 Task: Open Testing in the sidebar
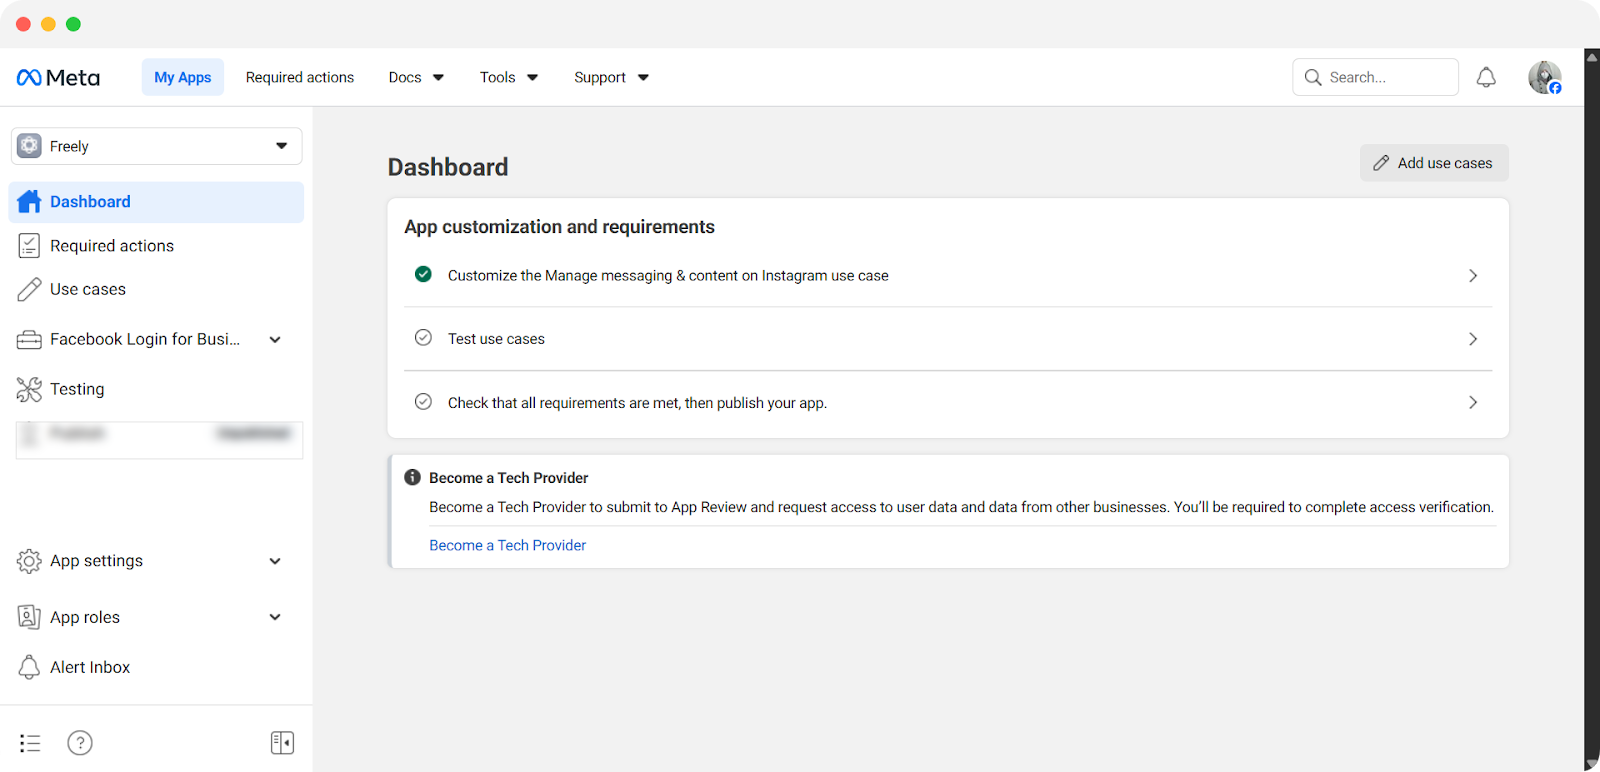pyautogui.click(x=77, y=389)
